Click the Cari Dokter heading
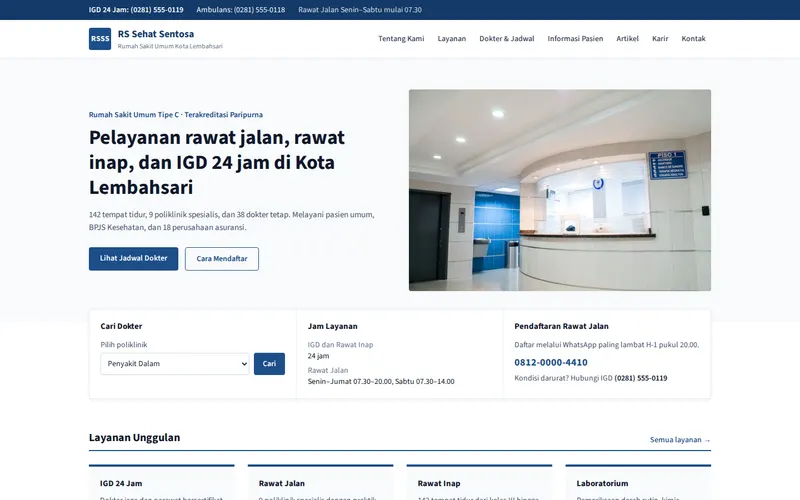The height and width of the screenshot is (500, 800). 121,326
